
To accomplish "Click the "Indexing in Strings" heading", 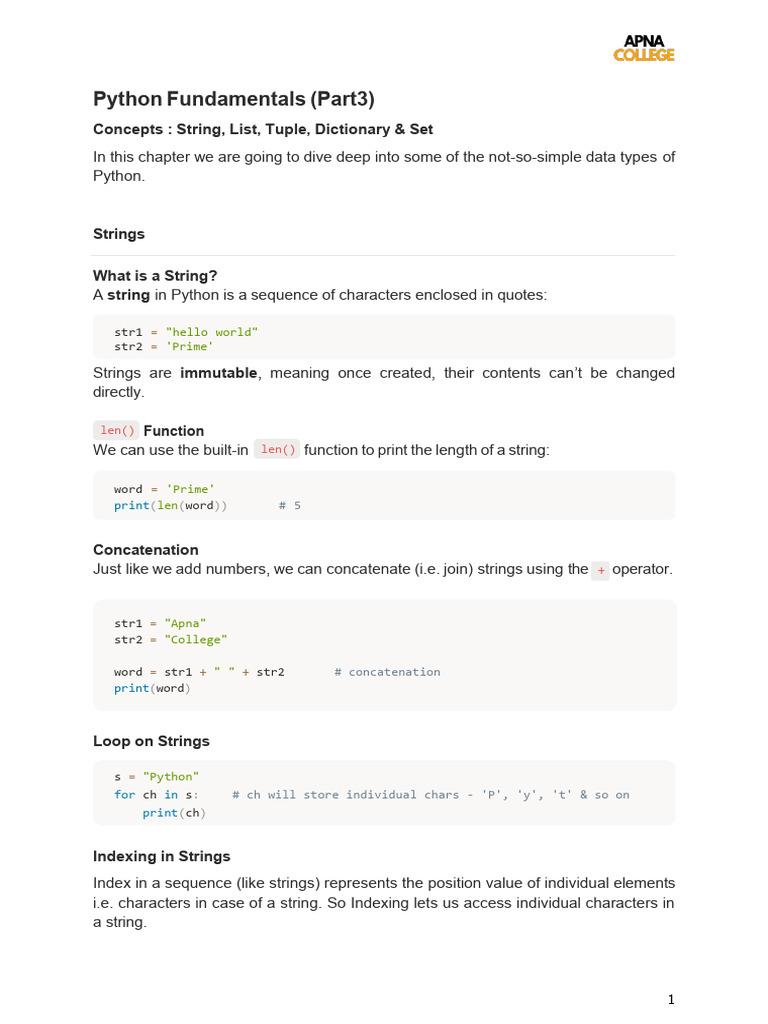I will click(x=161, y=856).
